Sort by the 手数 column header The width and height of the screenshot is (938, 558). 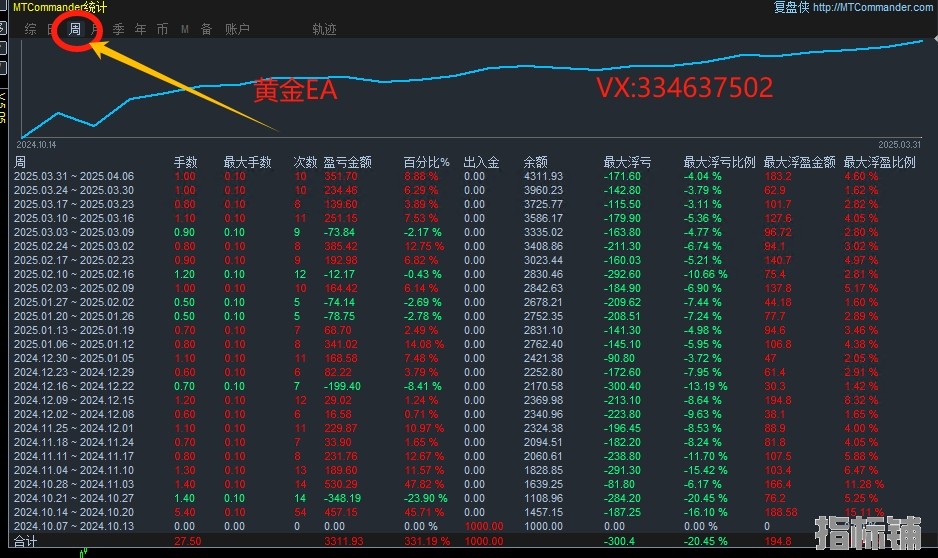[x=185, y=162]
